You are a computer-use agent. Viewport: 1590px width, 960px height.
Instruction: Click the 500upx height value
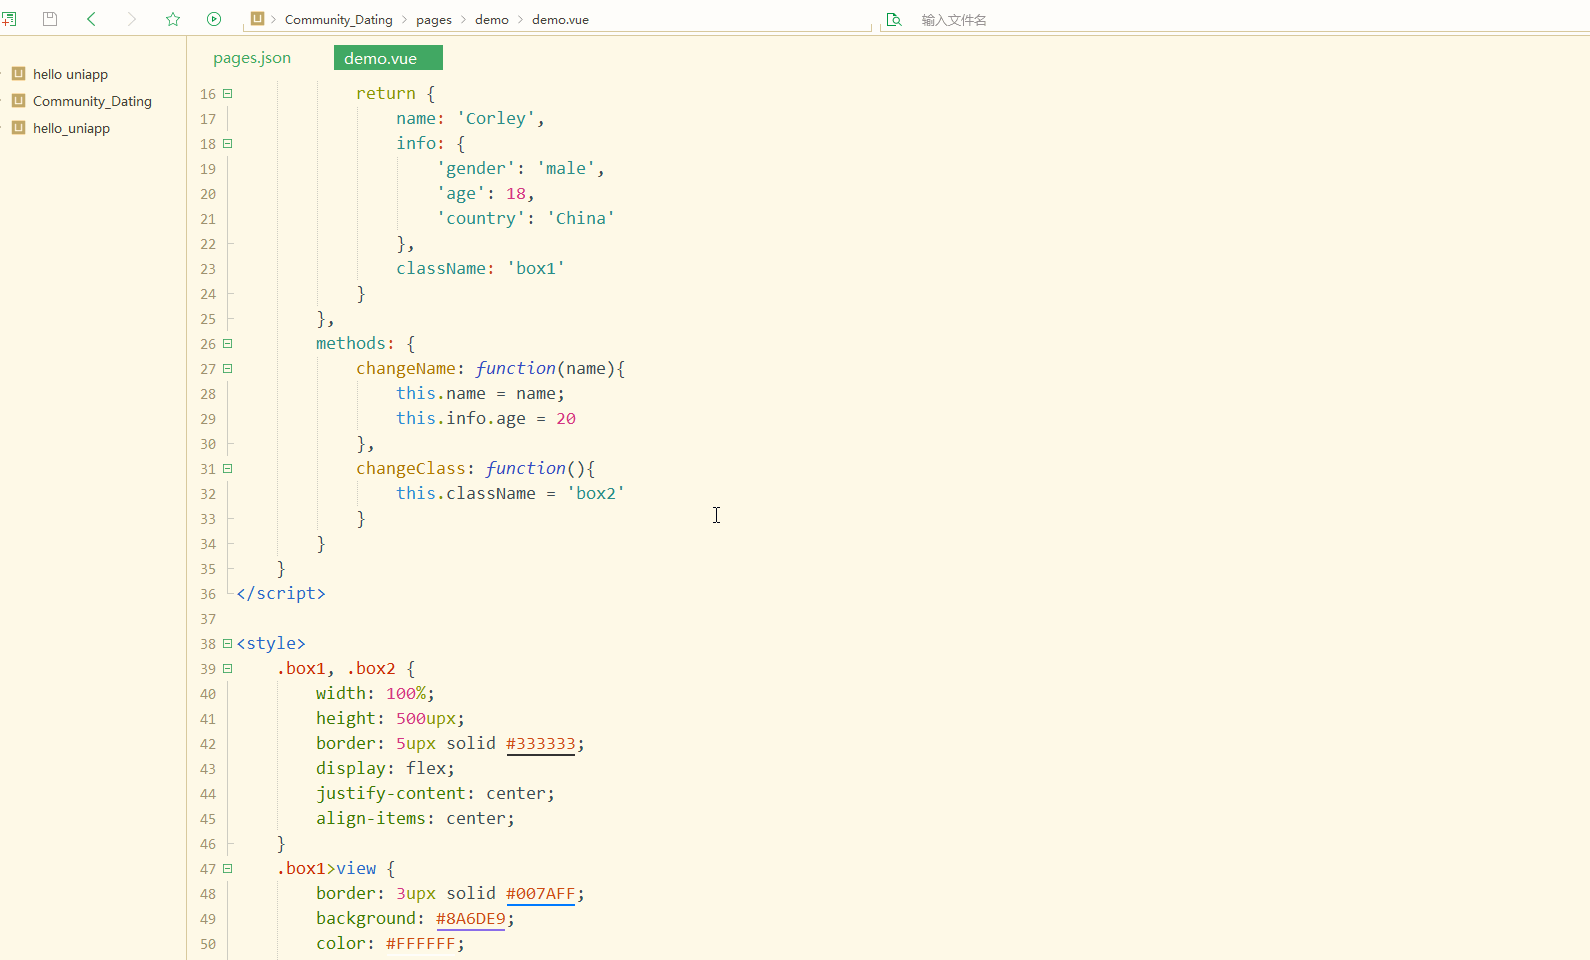click(426, 719)
